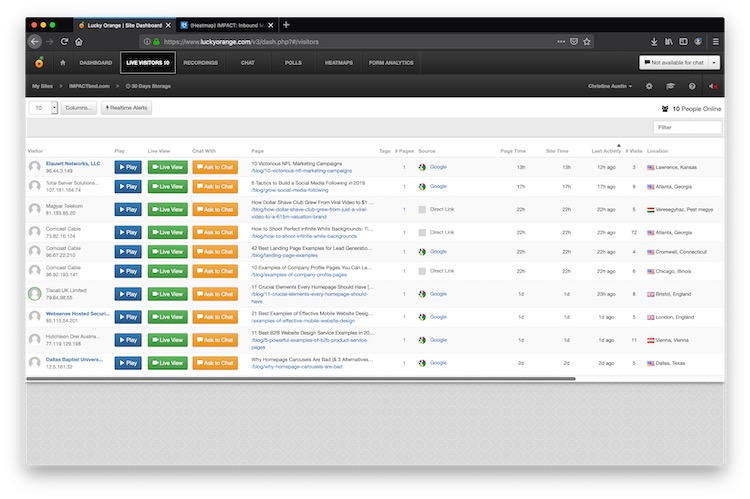Close the Heatmap IMPACT browser tab

pos(271,25)
